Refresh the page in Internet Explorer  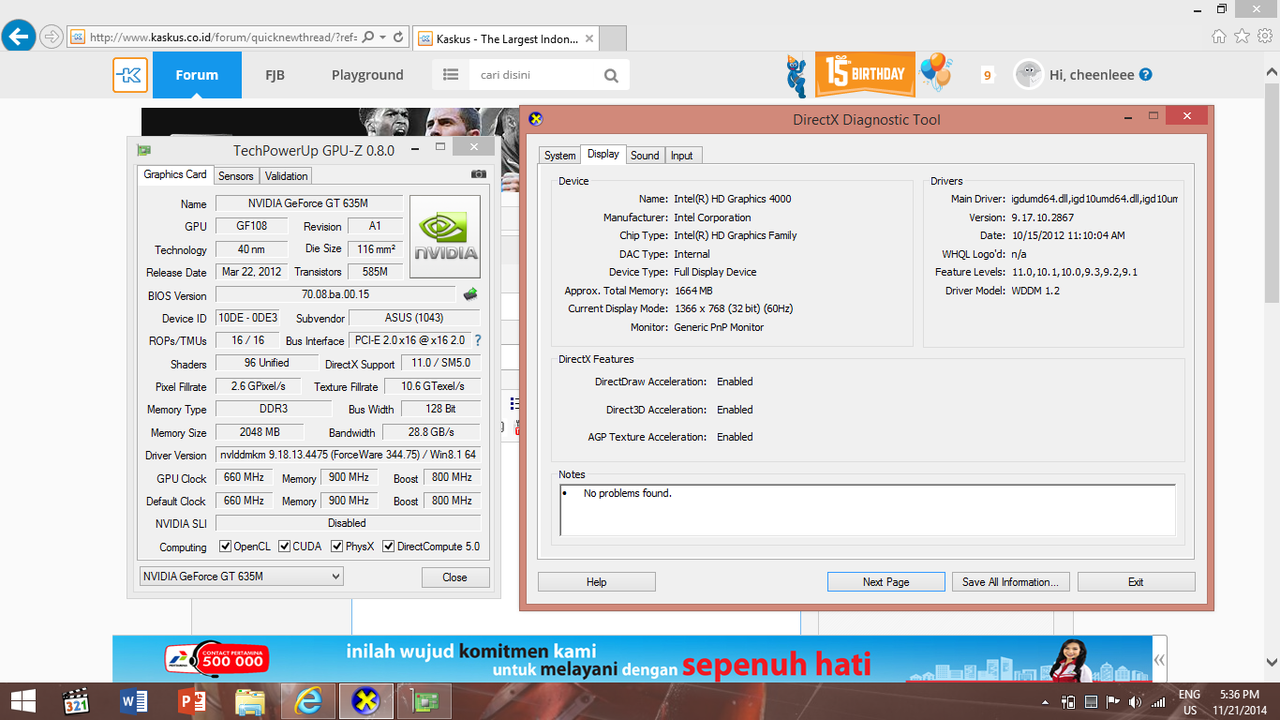coord(398,38)
